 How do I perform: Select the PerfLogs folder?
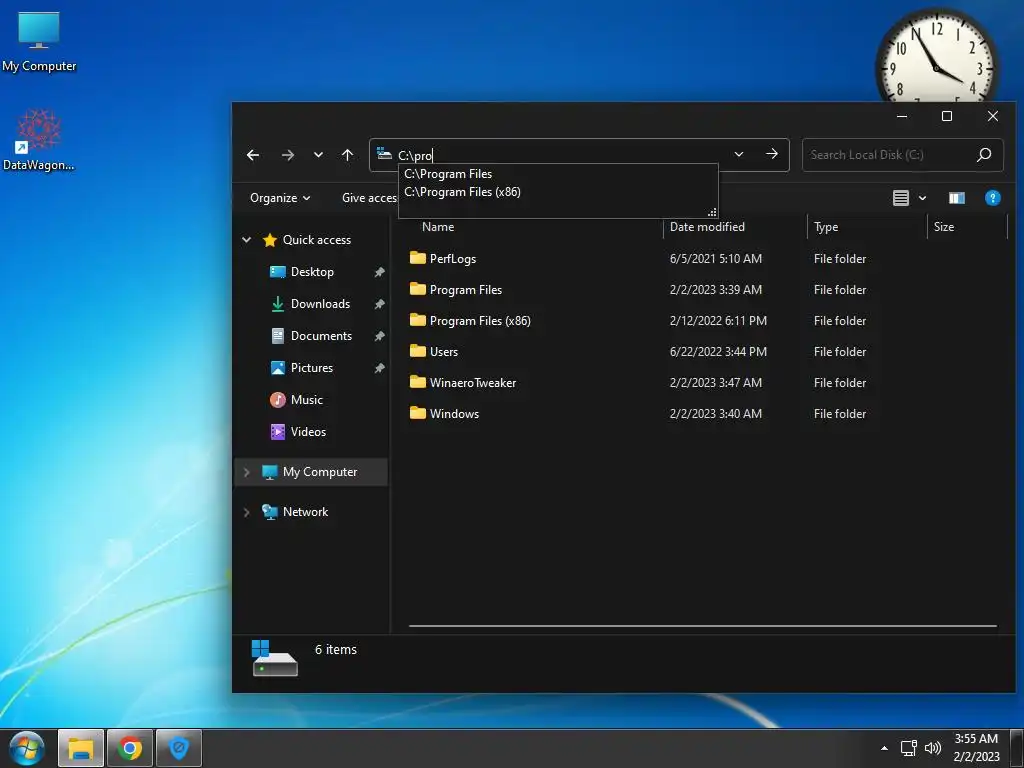pyautogui.click(x=452, y=259)
